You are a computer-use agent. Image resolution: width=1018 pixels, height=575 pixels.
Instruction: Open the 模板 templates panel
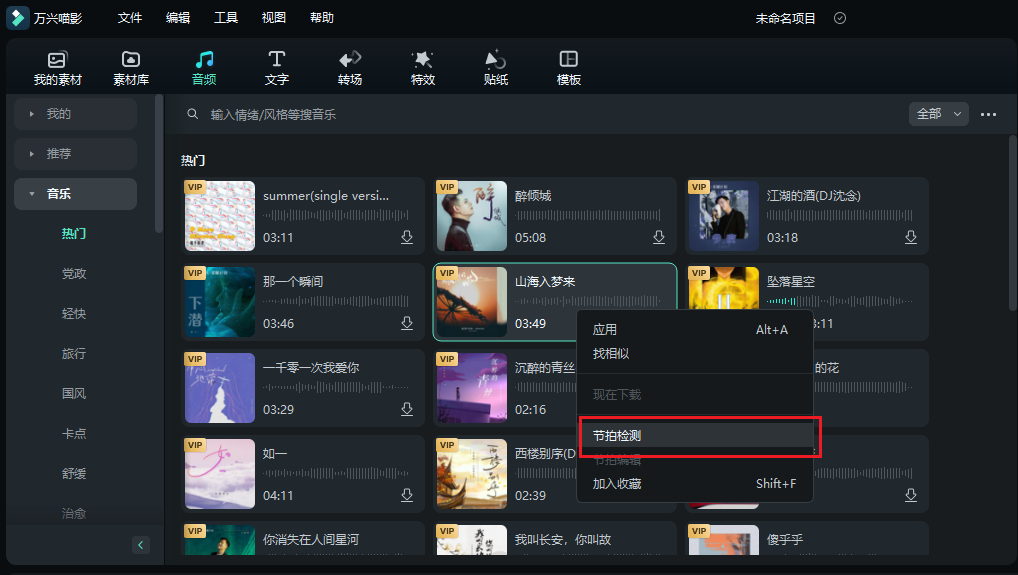tap(569, 69)
